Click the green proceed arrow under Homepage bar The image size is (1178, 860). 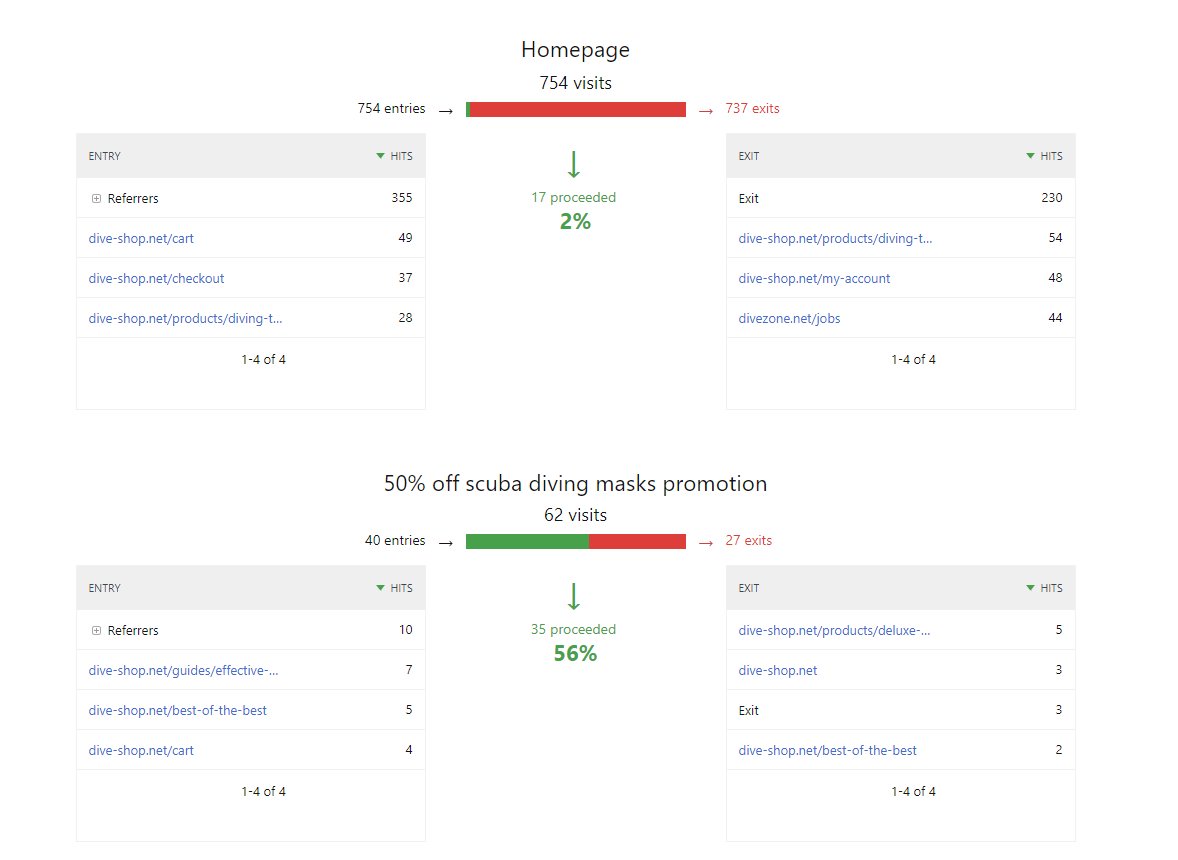[x=573, y=163]
